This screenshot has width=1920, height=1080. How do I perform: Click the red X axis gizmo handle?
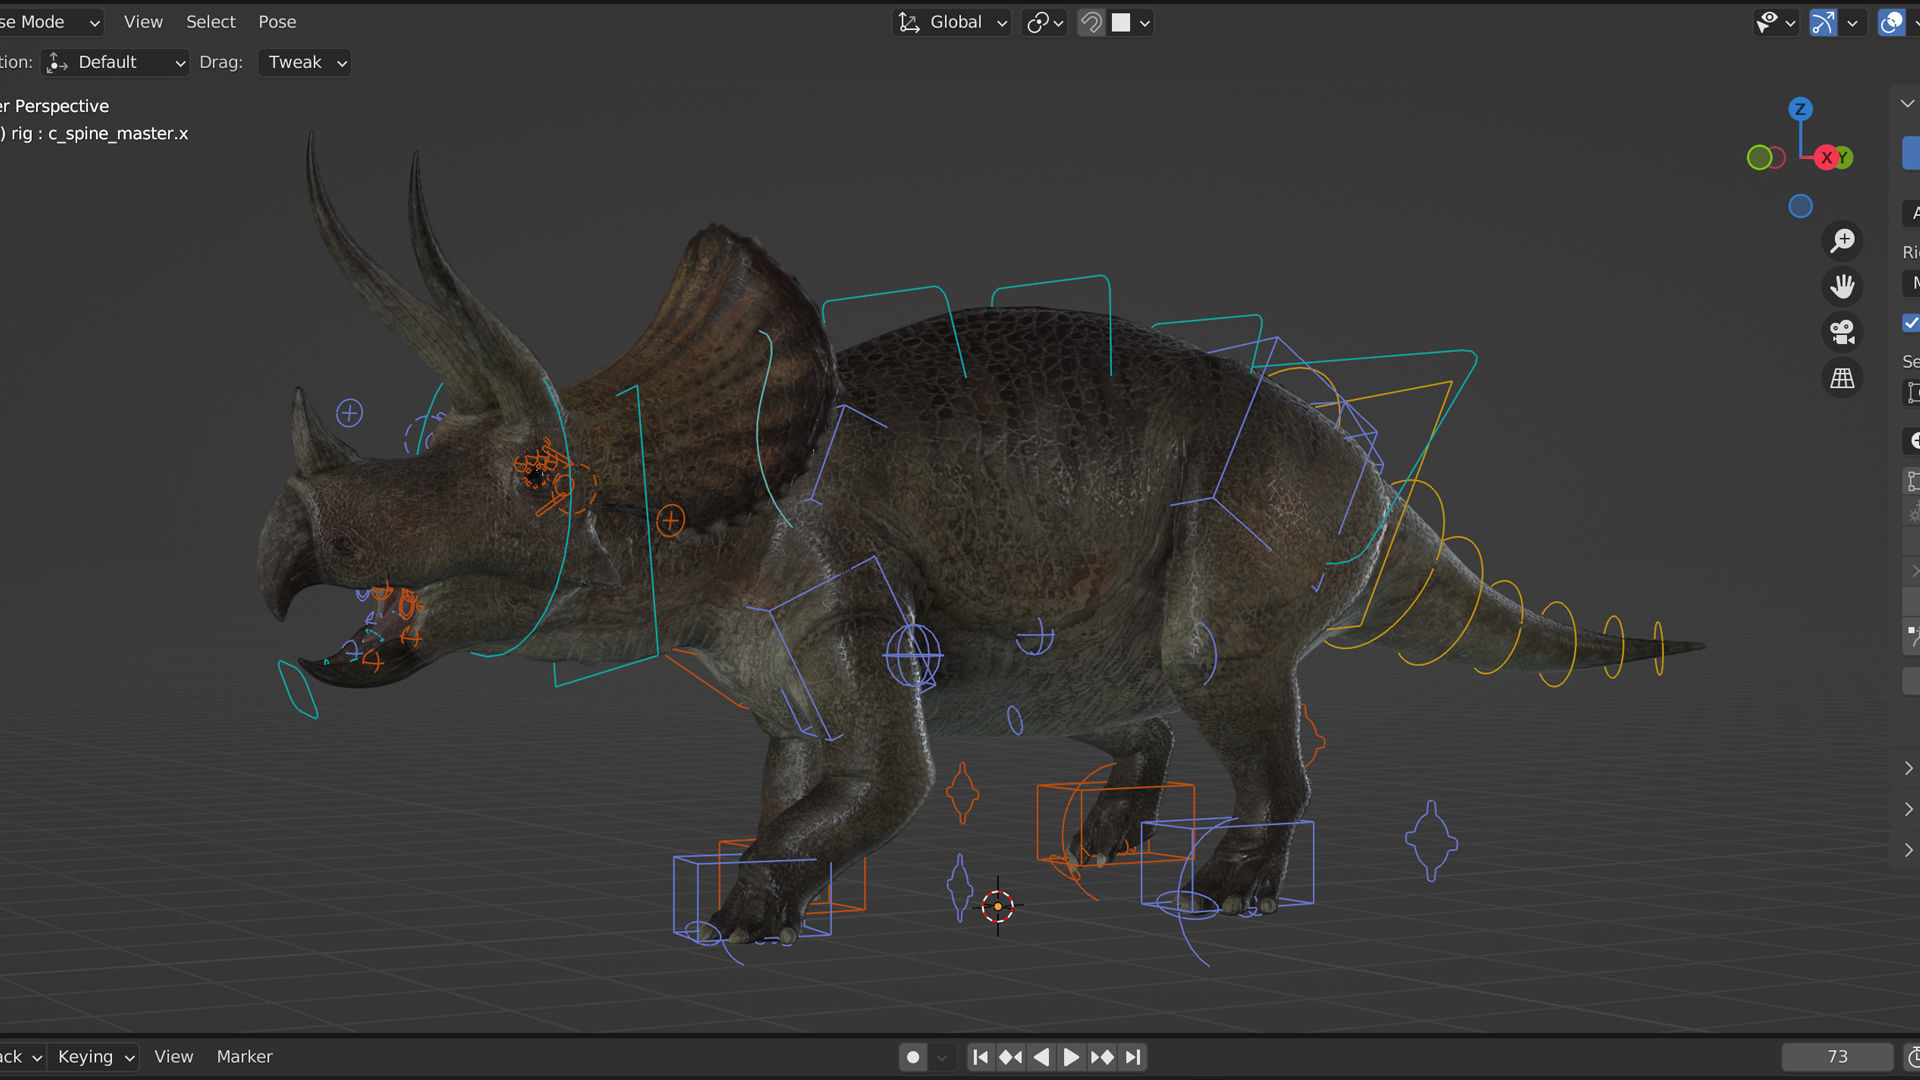click(1826, 157)
